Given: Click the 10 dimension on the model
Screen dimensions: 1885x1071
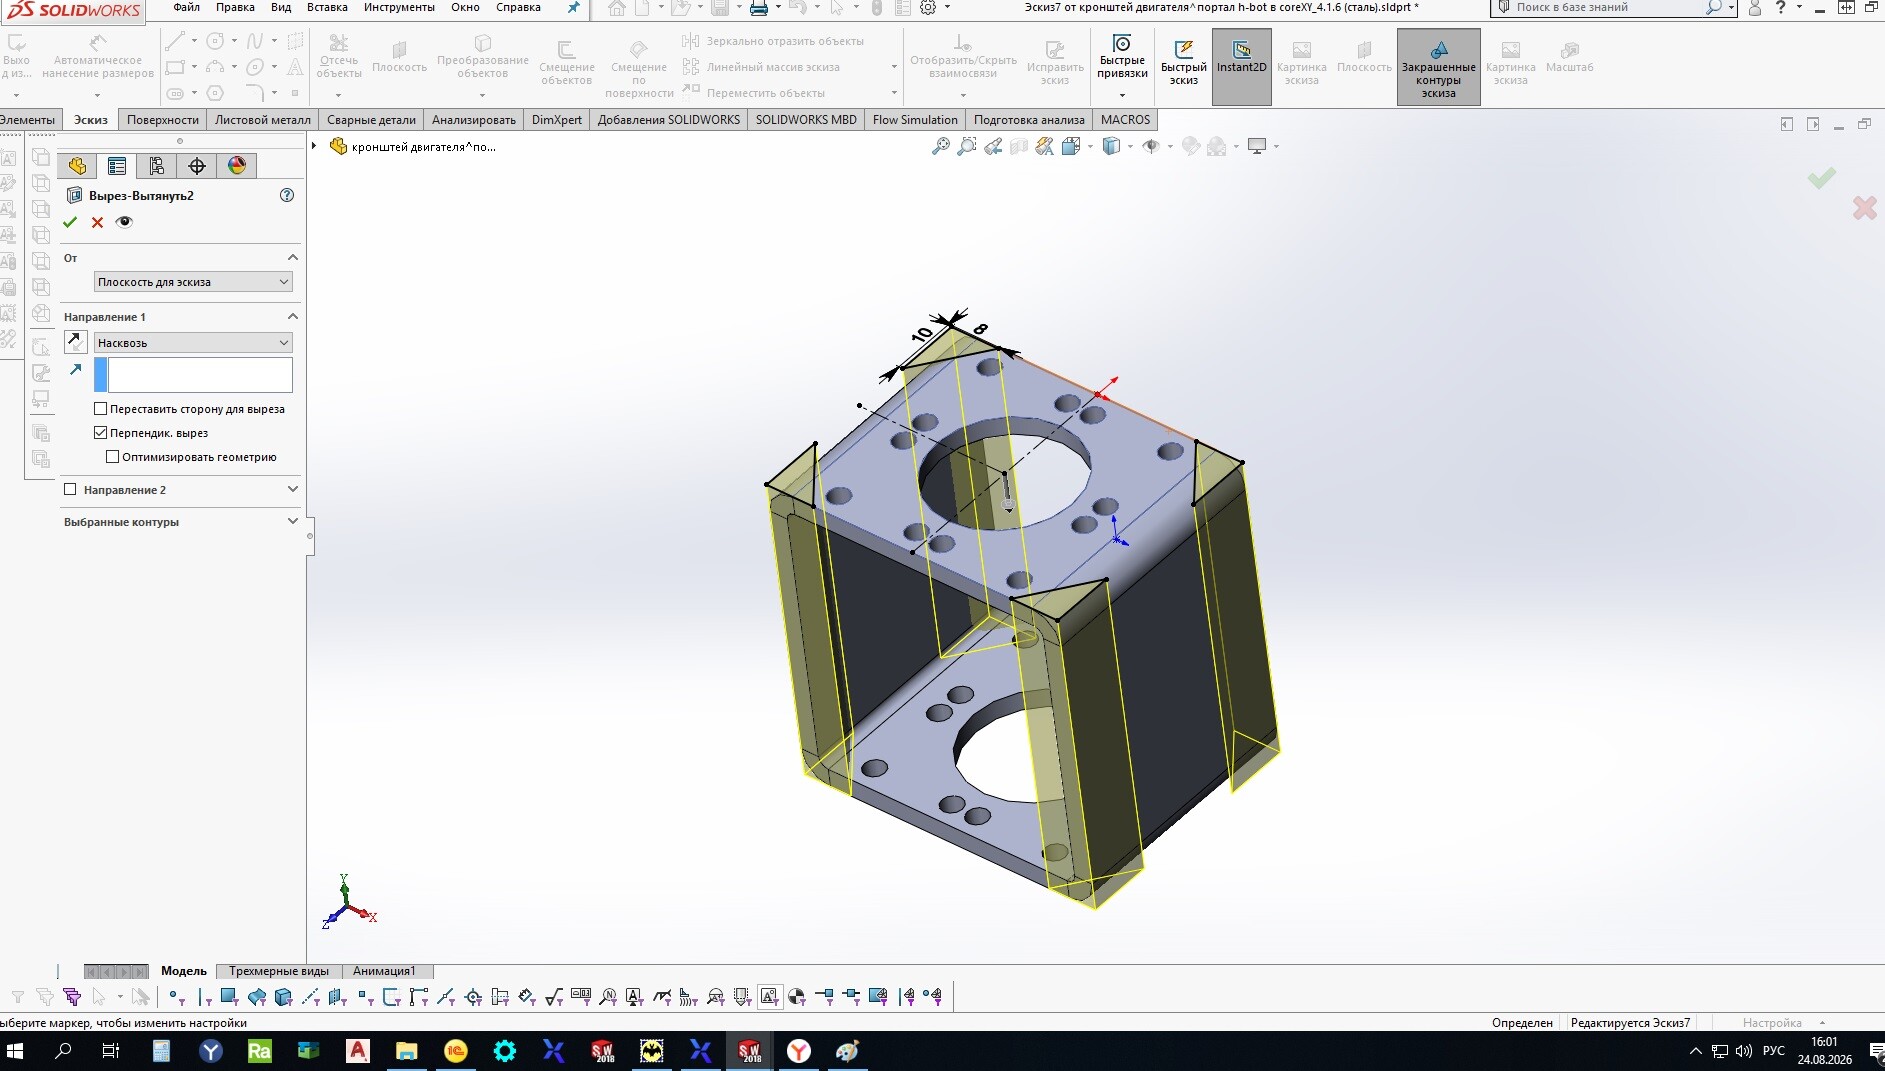Looking at the screenshot, I should point(922,333).
